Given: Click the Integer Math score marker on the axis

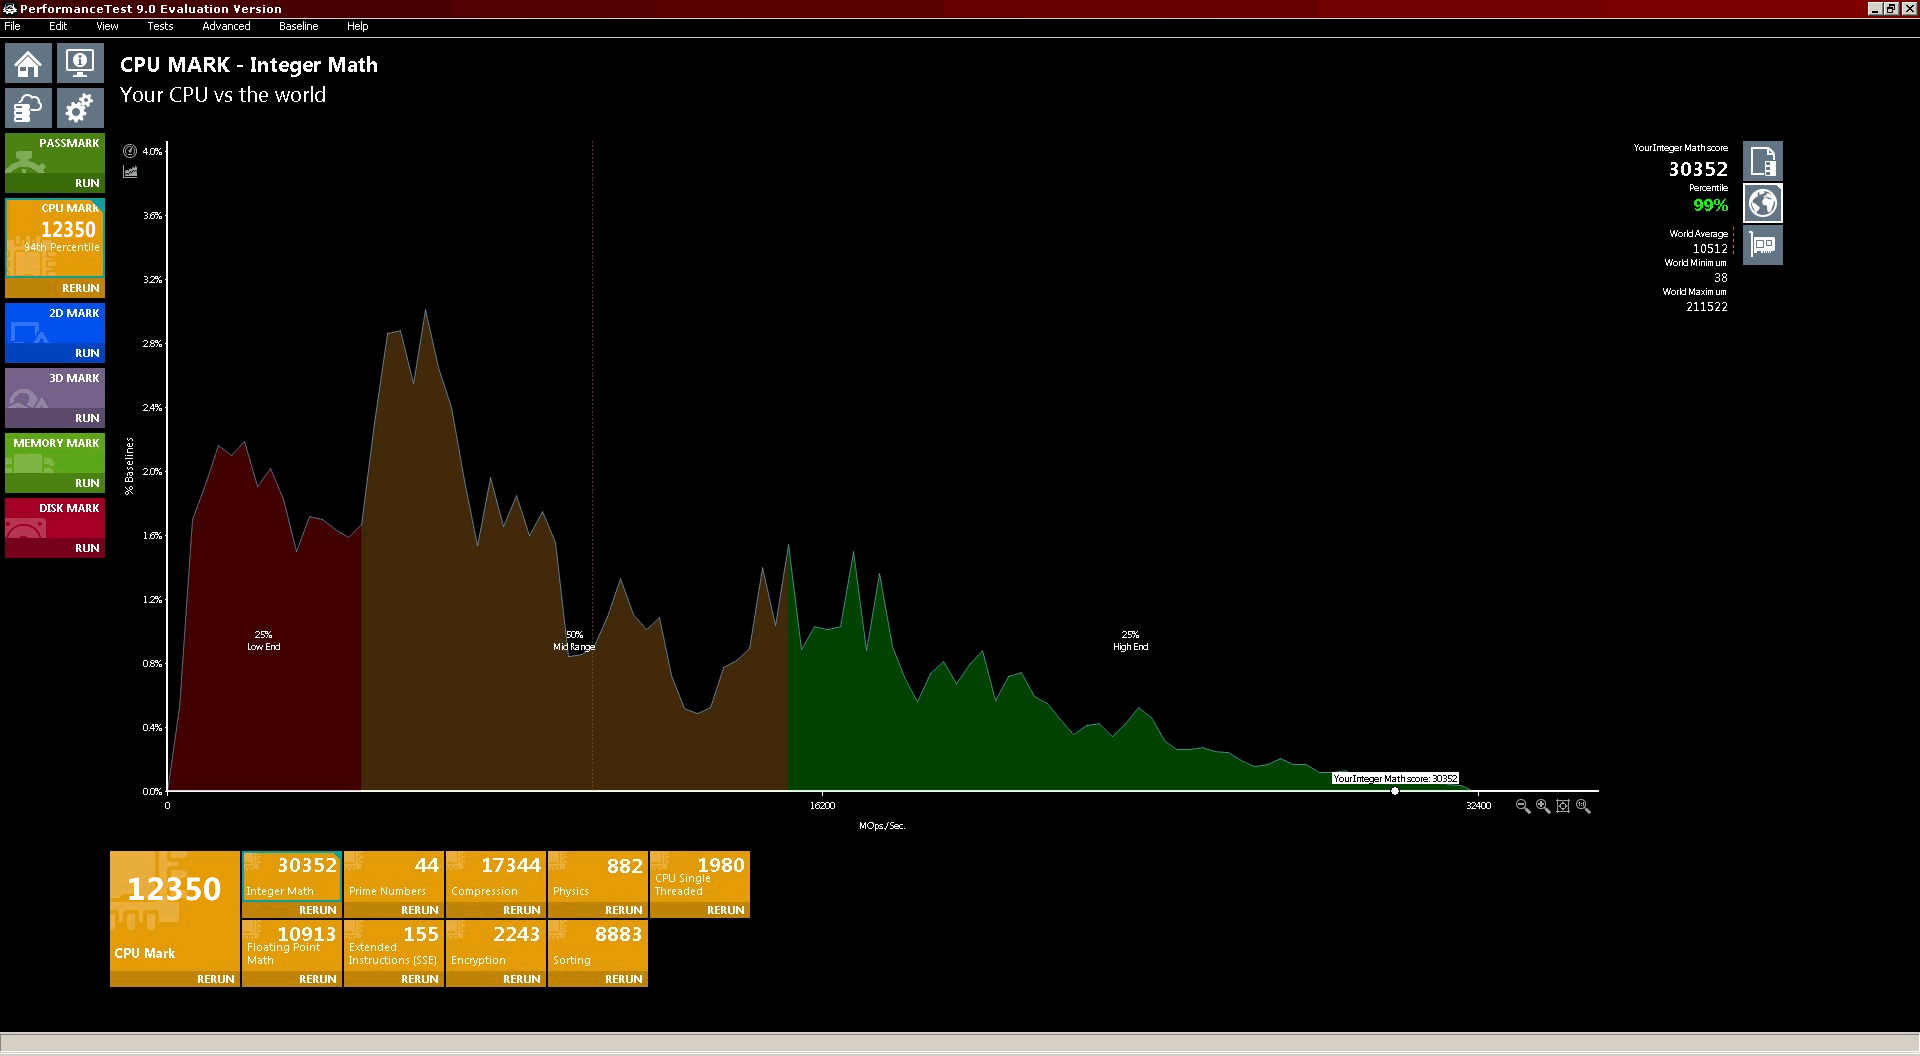Looking at the screenshot, I should [1395, 791].
